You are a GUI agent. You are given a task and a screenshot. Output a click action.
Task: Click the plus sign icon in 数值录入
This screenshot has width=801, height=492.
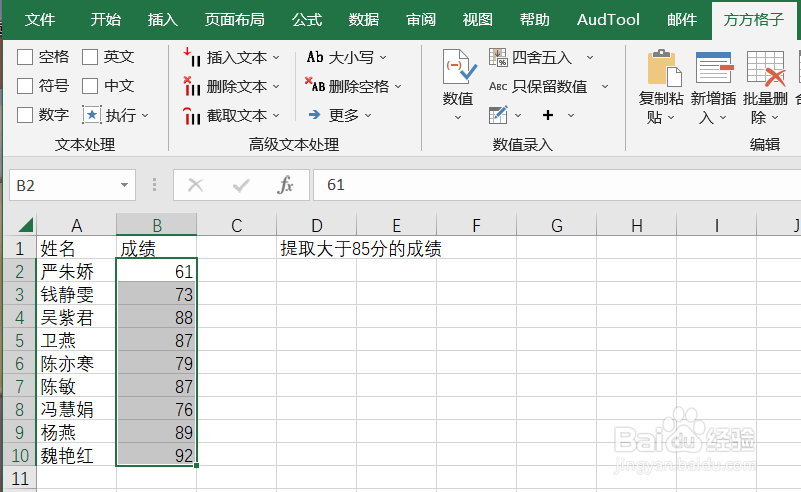[x=548, y=115]
